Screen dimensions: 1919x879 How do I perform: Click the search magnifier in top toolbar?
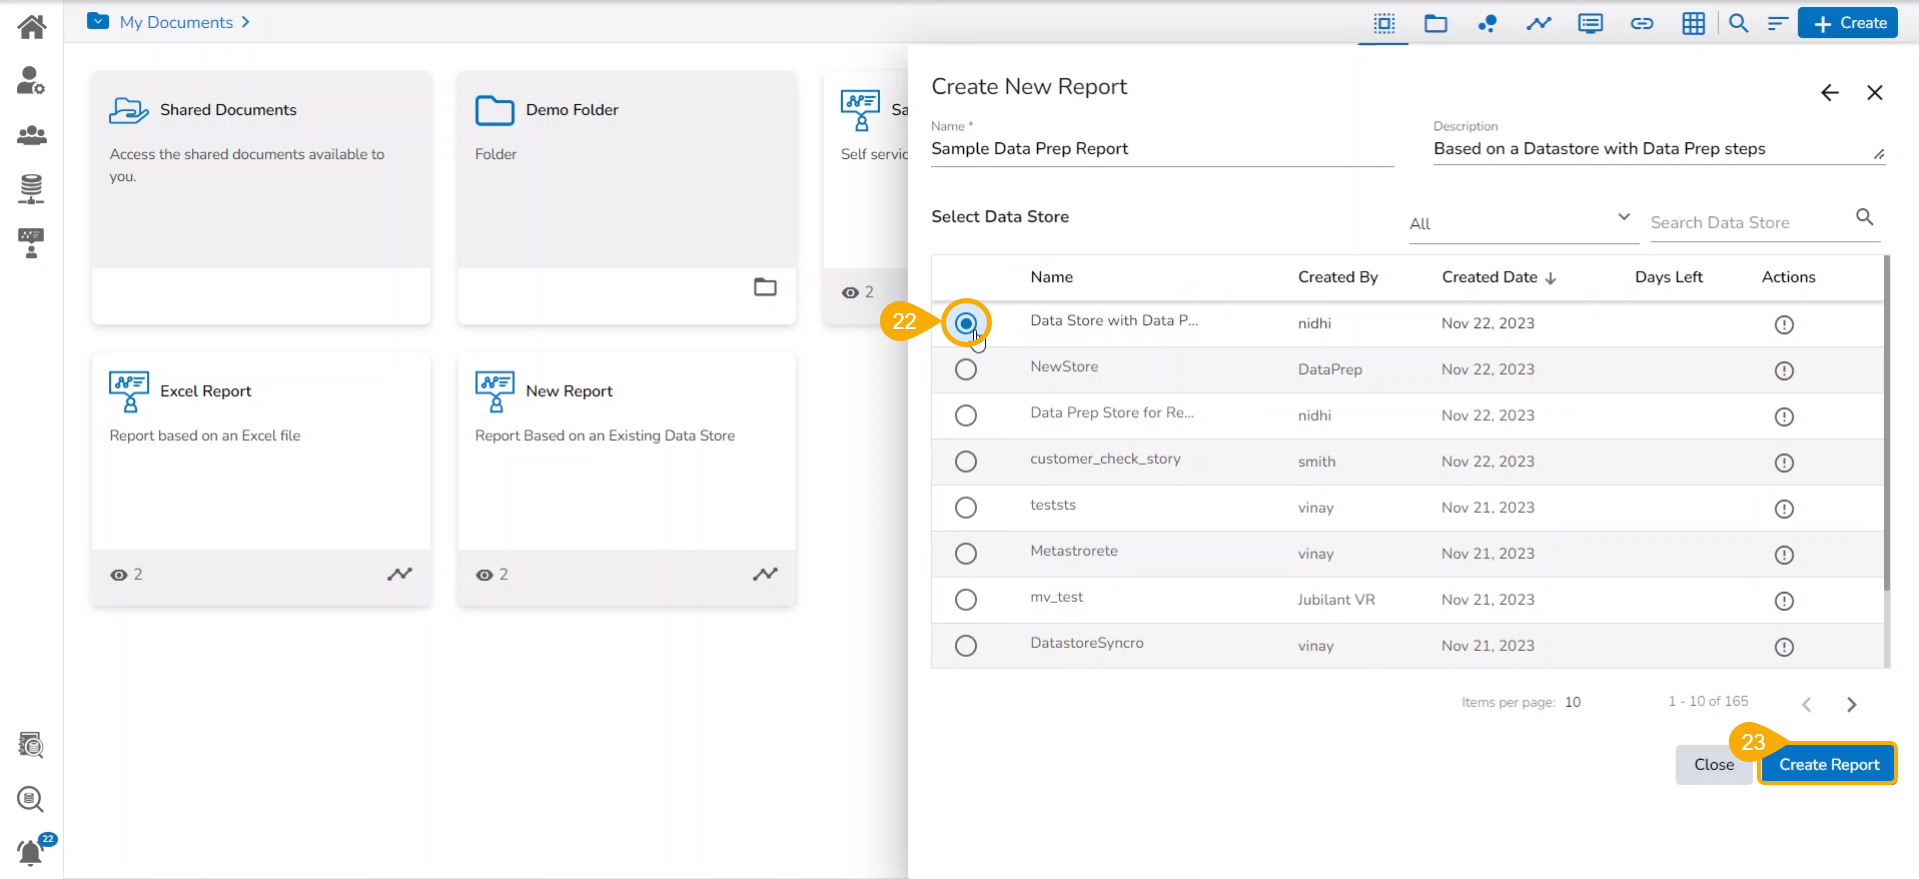click(x=1738, y=23)
